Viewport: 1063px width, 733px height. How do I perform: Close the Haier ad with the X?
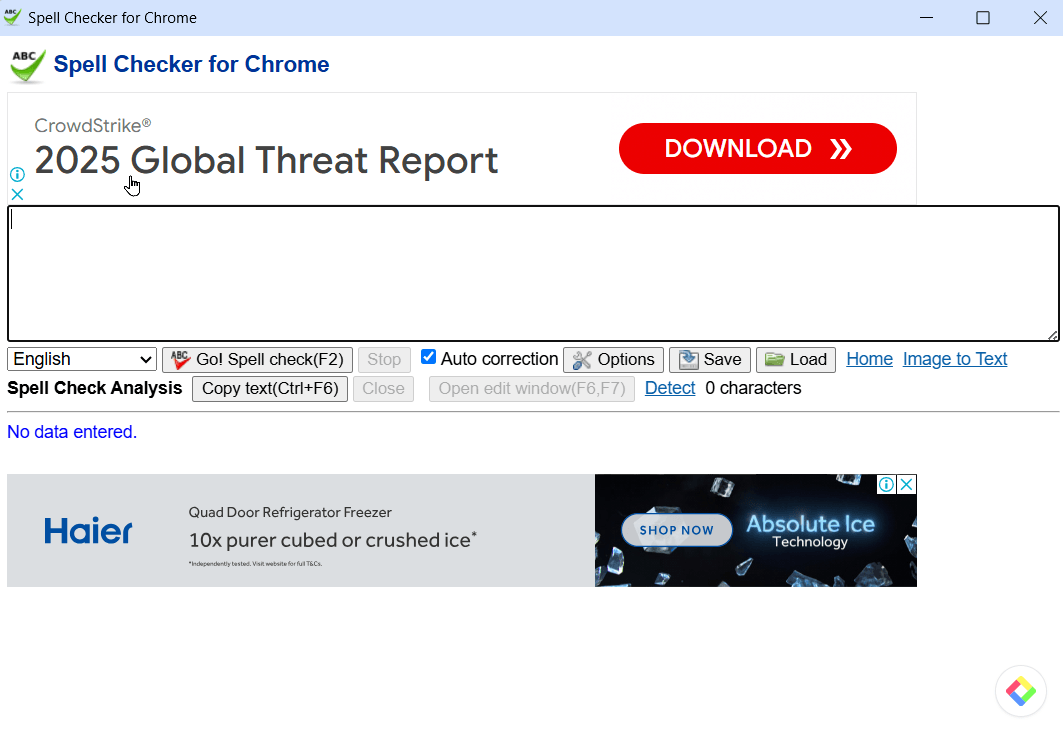tap(906, 484)
